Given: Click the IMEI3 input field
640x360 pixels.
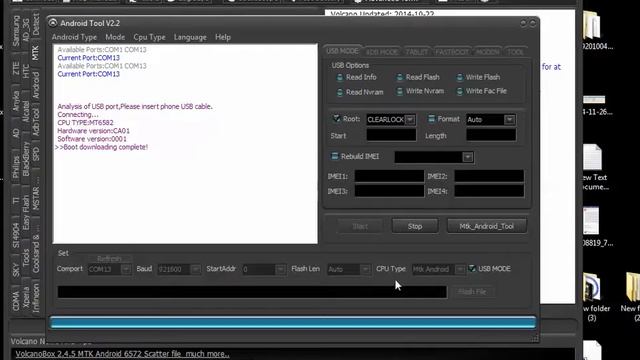Looking at the screenshot, I should point(389,191).
